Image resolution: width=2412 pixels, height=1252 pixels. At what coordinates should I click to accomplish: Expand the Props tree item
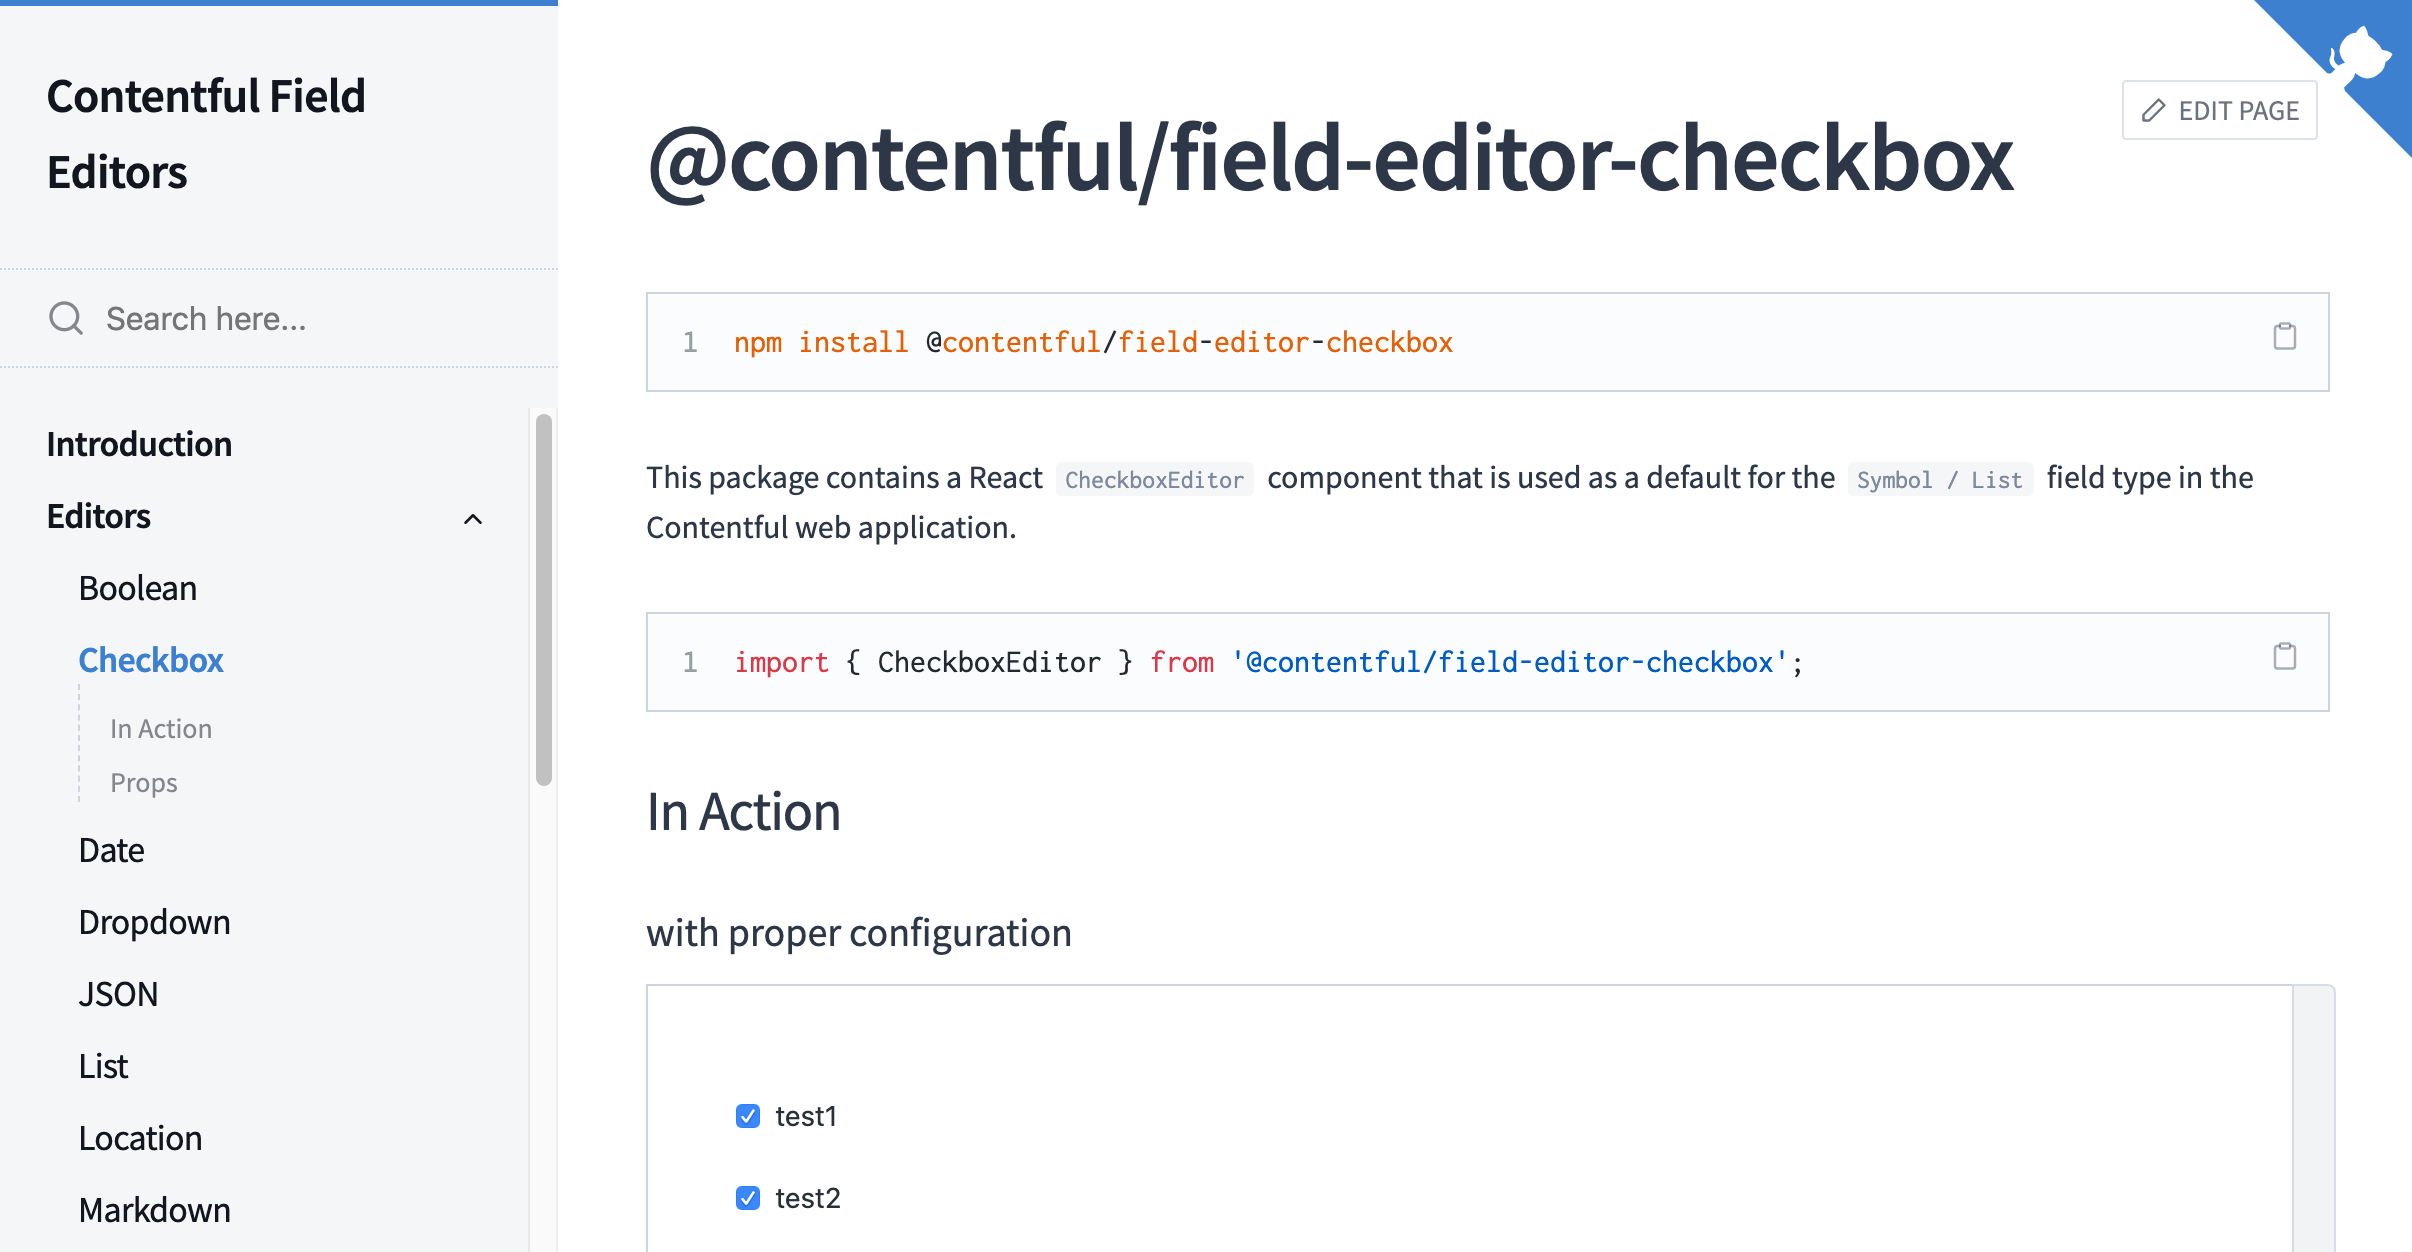tap(145, 782)
